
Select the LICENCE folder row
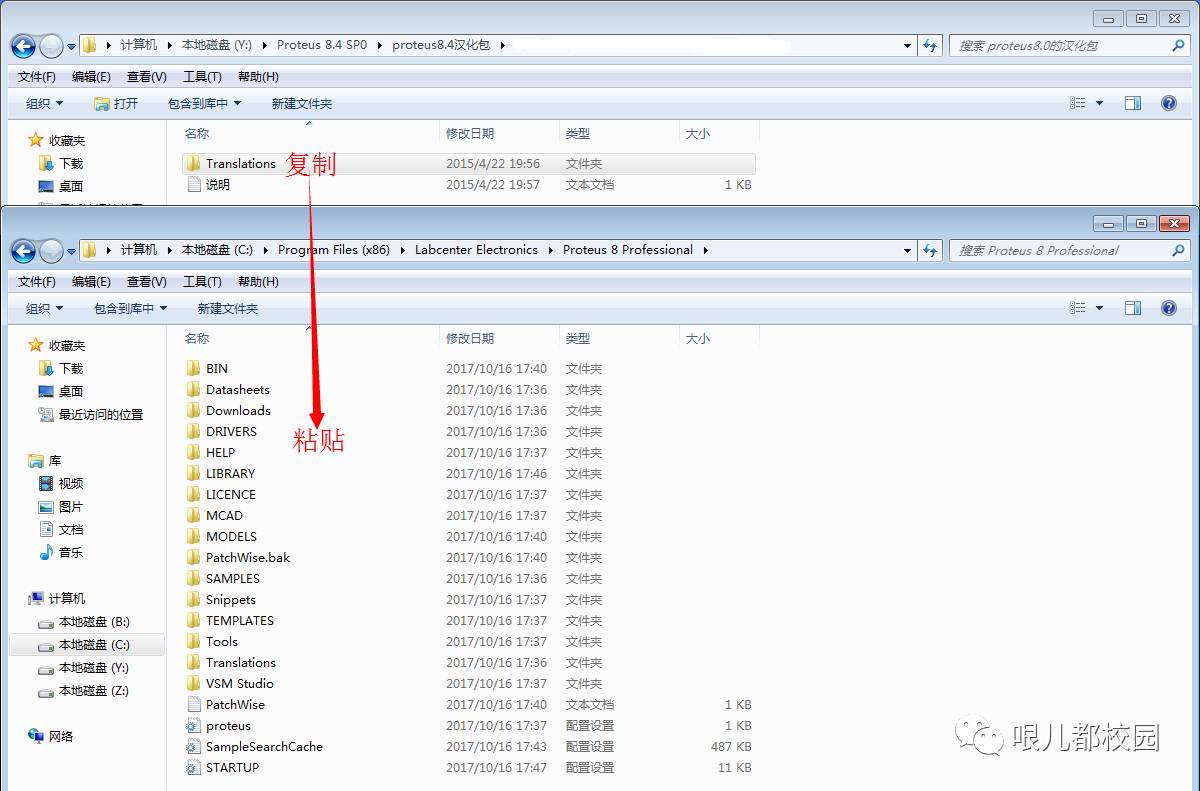click(468, 494)
